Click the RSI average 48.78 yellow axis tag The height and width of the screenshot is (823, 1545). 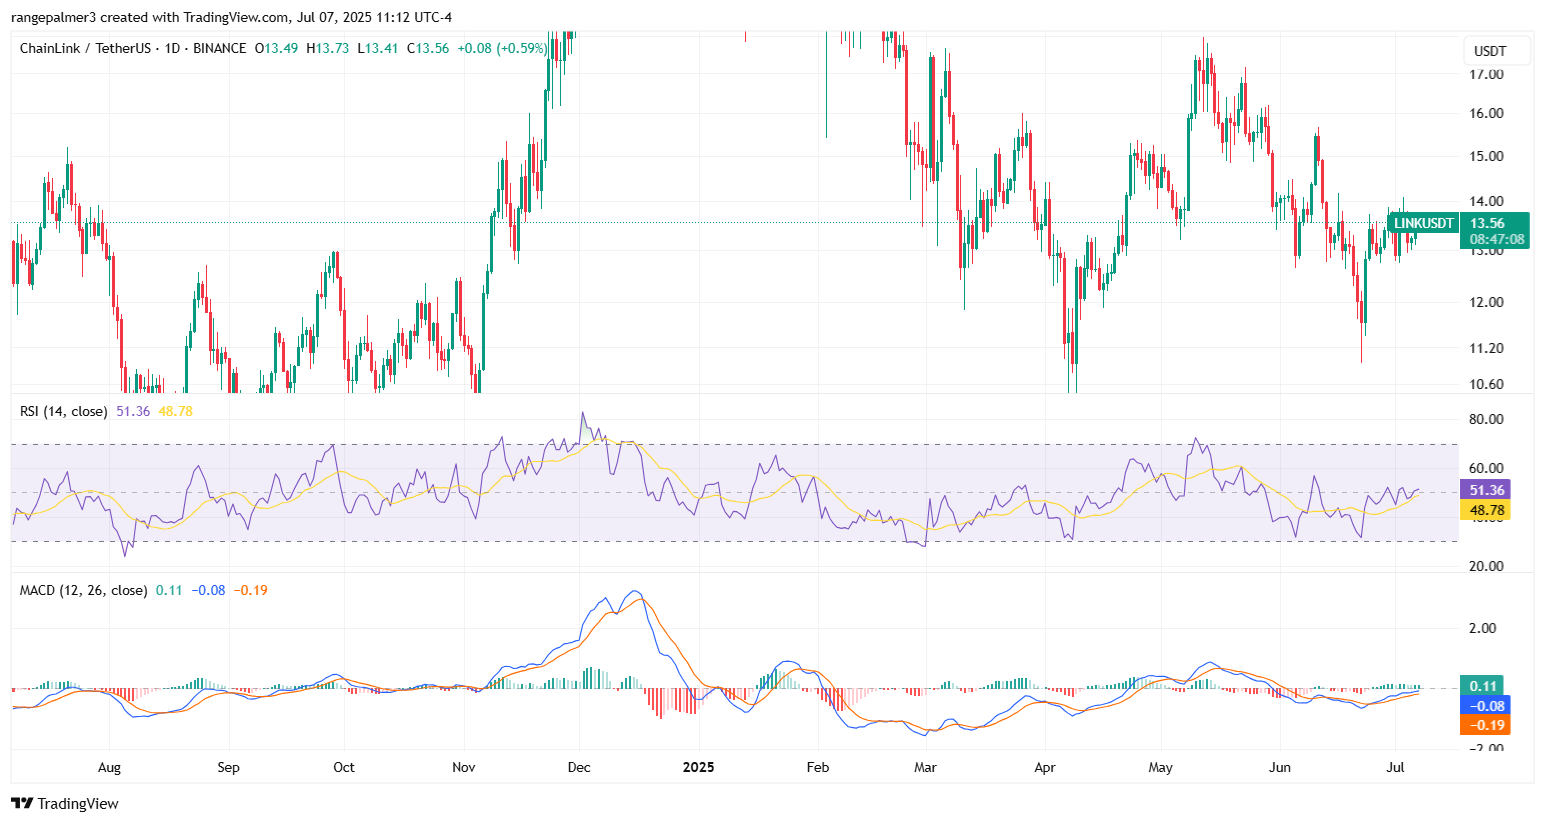pos(1487,510)
